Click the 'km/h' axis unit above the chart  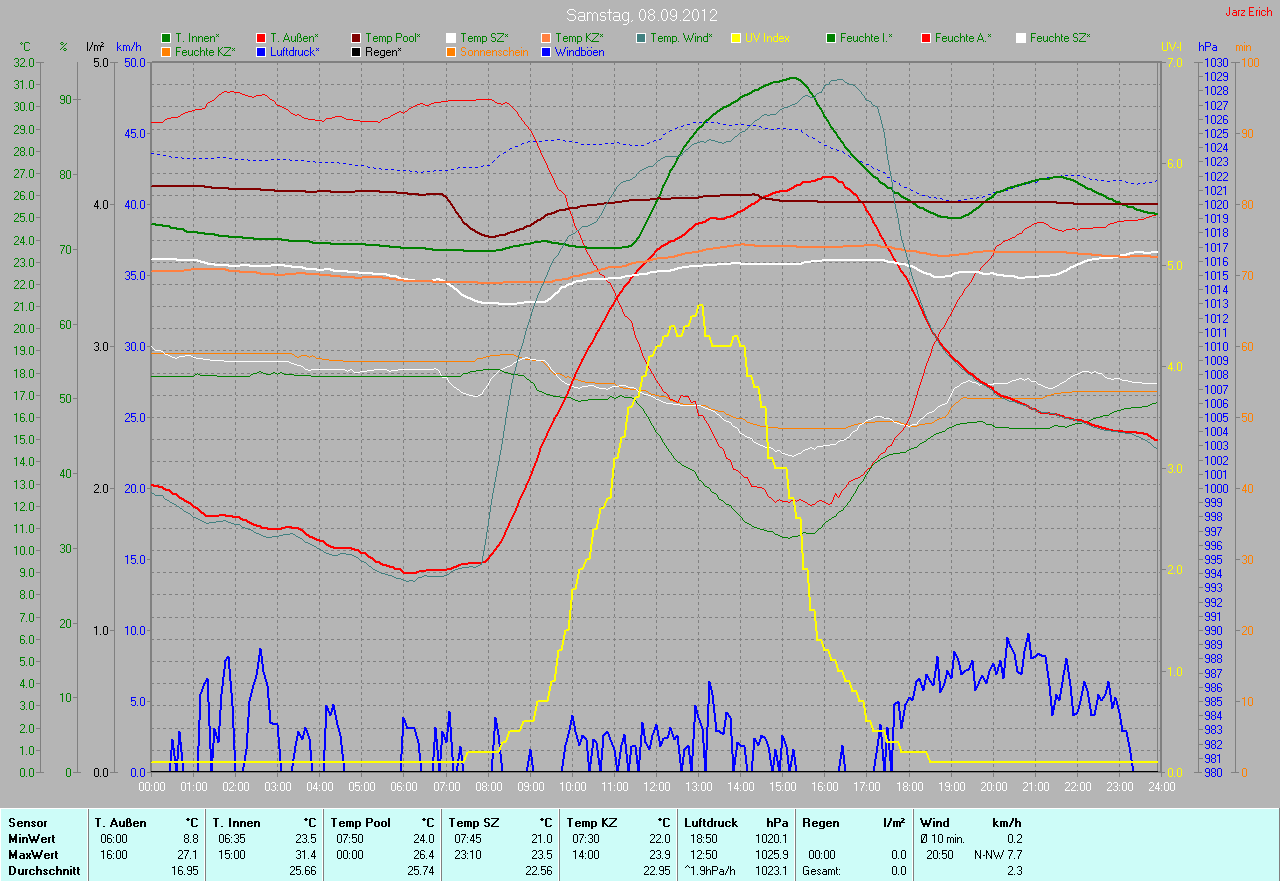[129, 47]
